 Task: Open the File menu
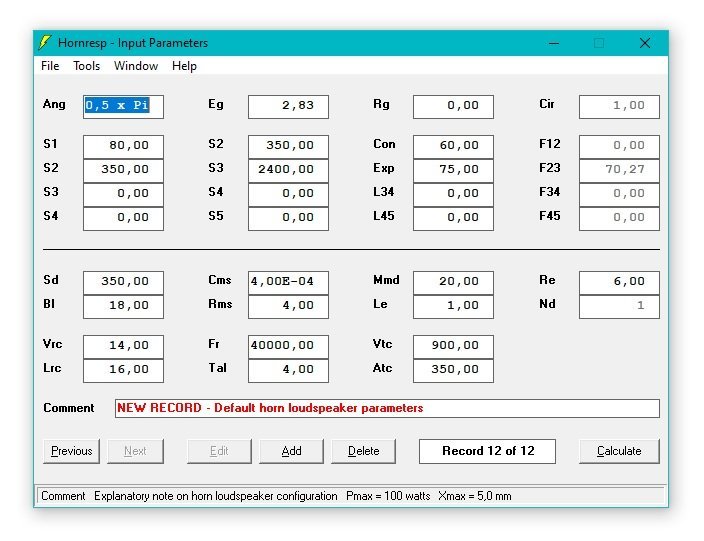50,66
